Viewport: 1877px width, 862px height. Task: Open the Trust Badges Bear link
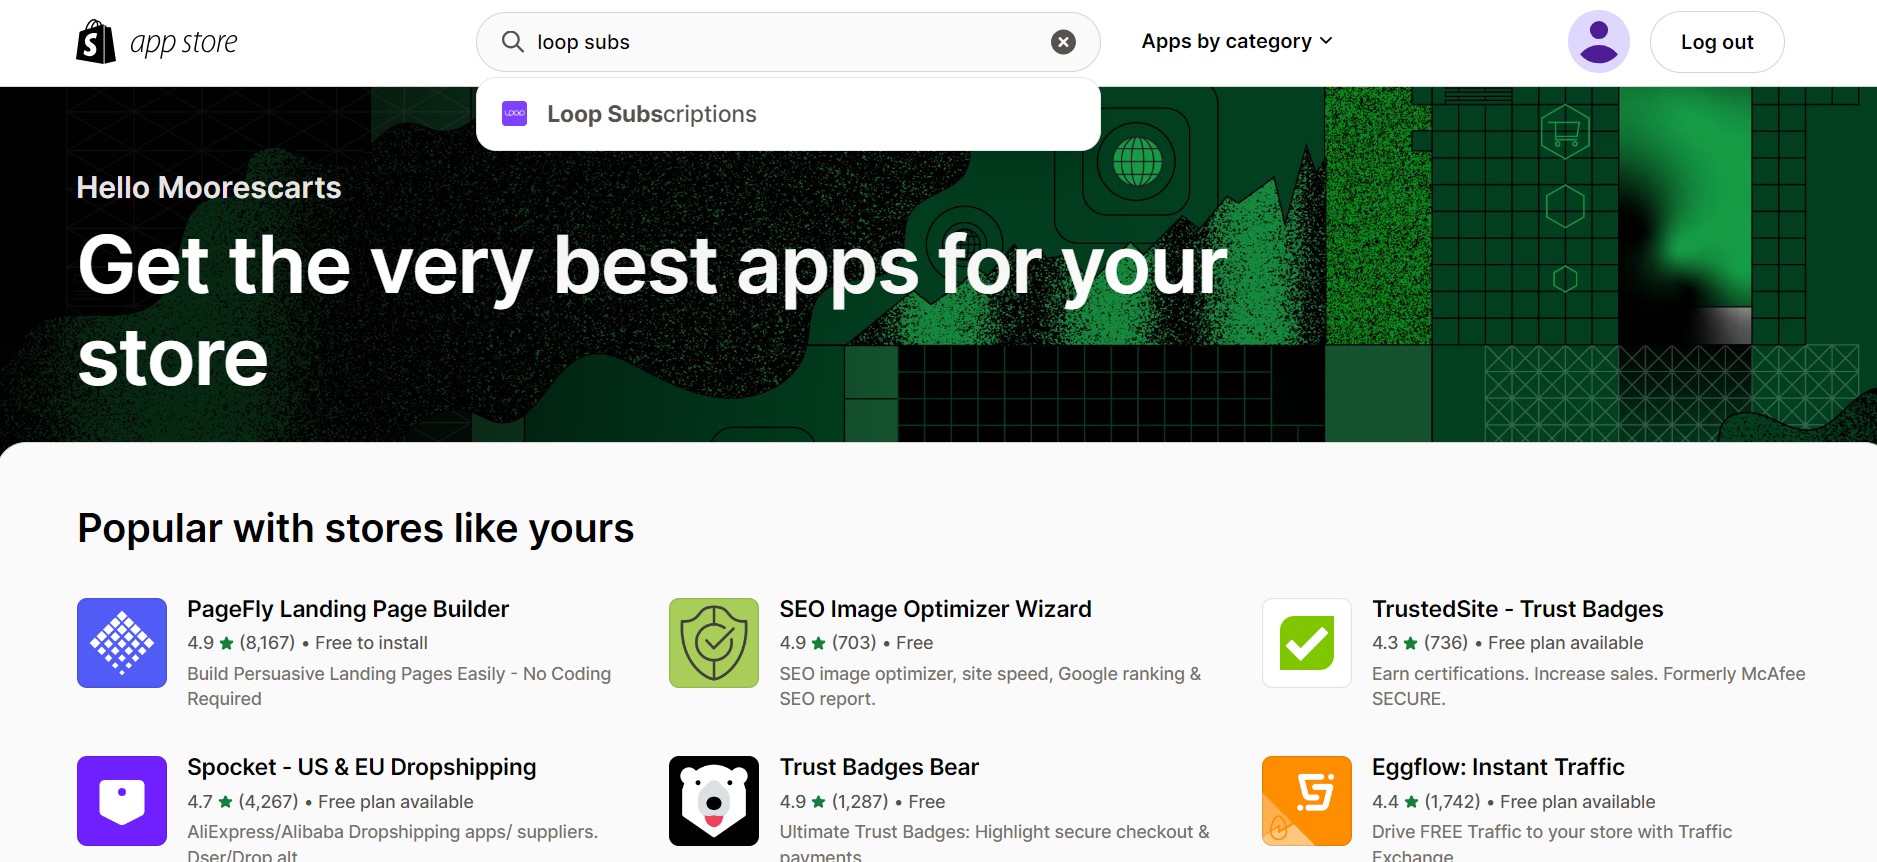click(x=879, y=767)
